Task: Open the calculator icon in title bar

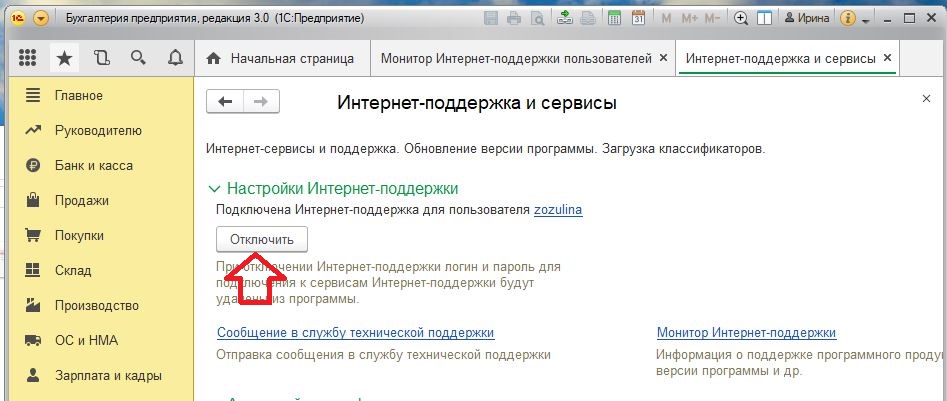Action: tap(614, 18)
